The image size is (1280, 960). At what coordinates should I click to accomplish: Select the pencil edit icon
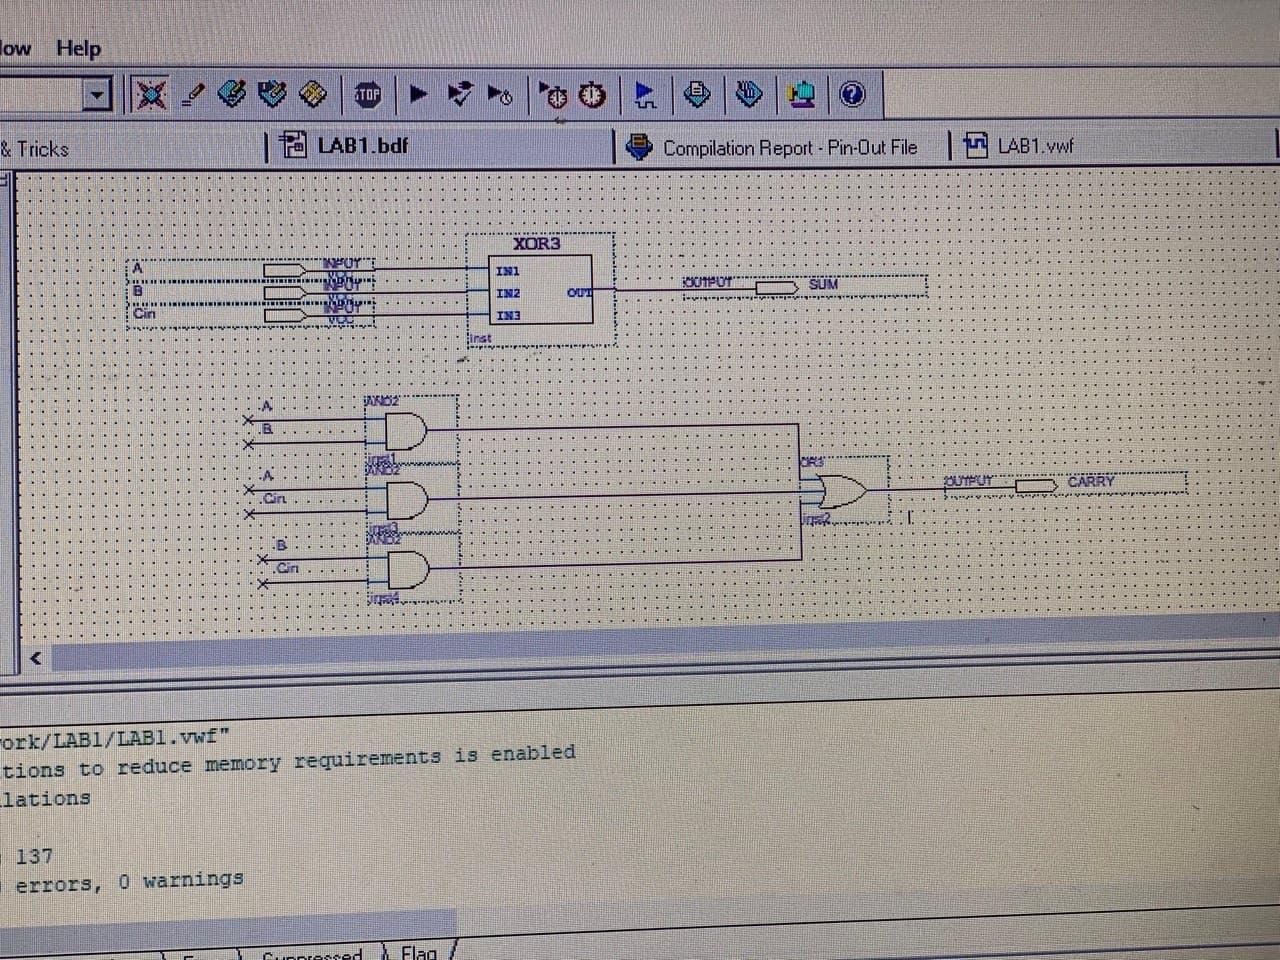coord(192,94)
